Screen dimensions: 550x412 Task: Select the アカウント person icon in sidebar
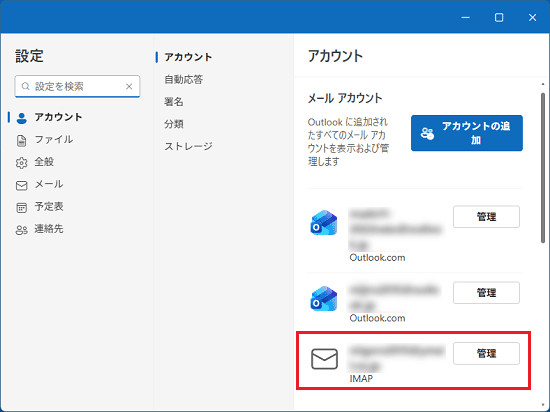[22, 118]
